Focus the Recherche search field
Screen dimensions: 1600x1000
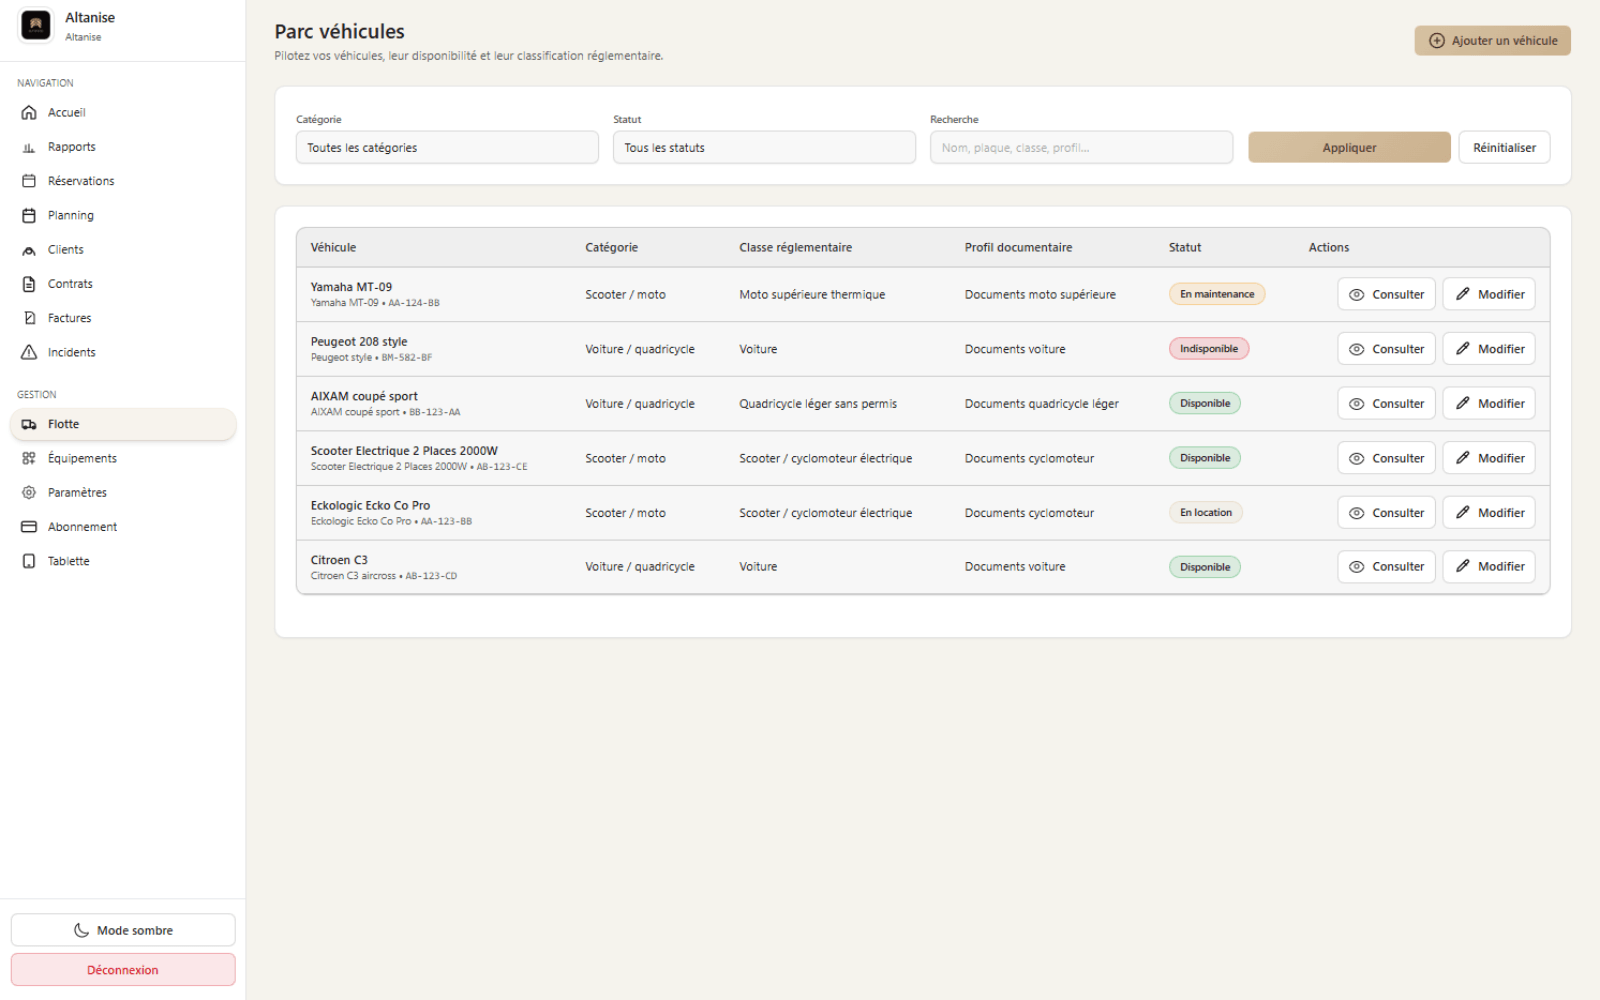tap(1081, 148)
